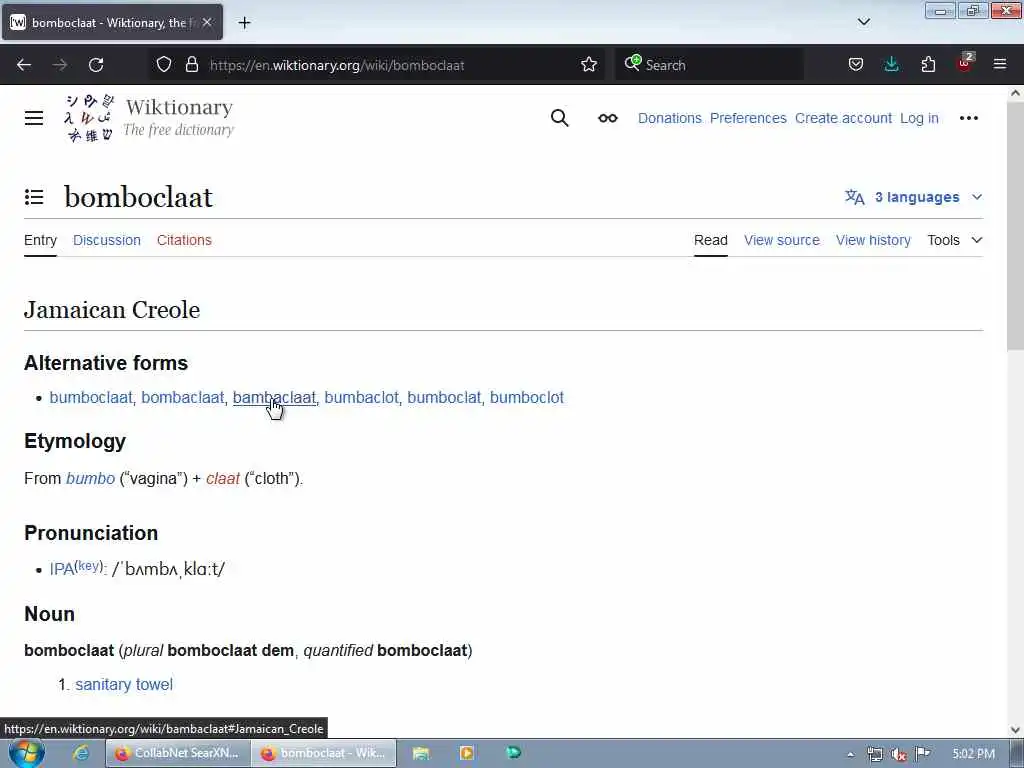1024x768 pixels.
Task: Go back to the previous page
Action: point(24,65)
